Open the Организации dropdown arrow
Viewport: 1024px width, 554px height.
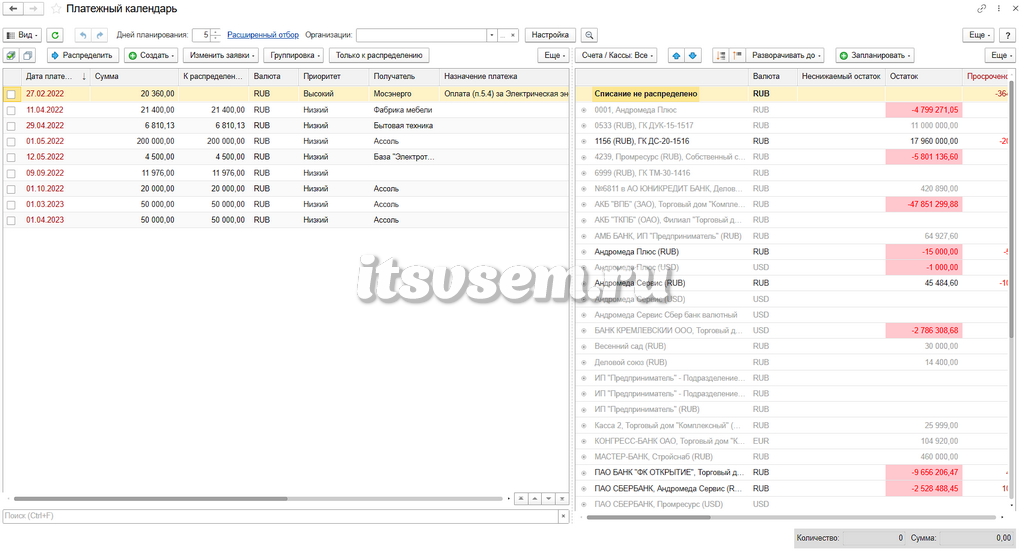point(492,35)
